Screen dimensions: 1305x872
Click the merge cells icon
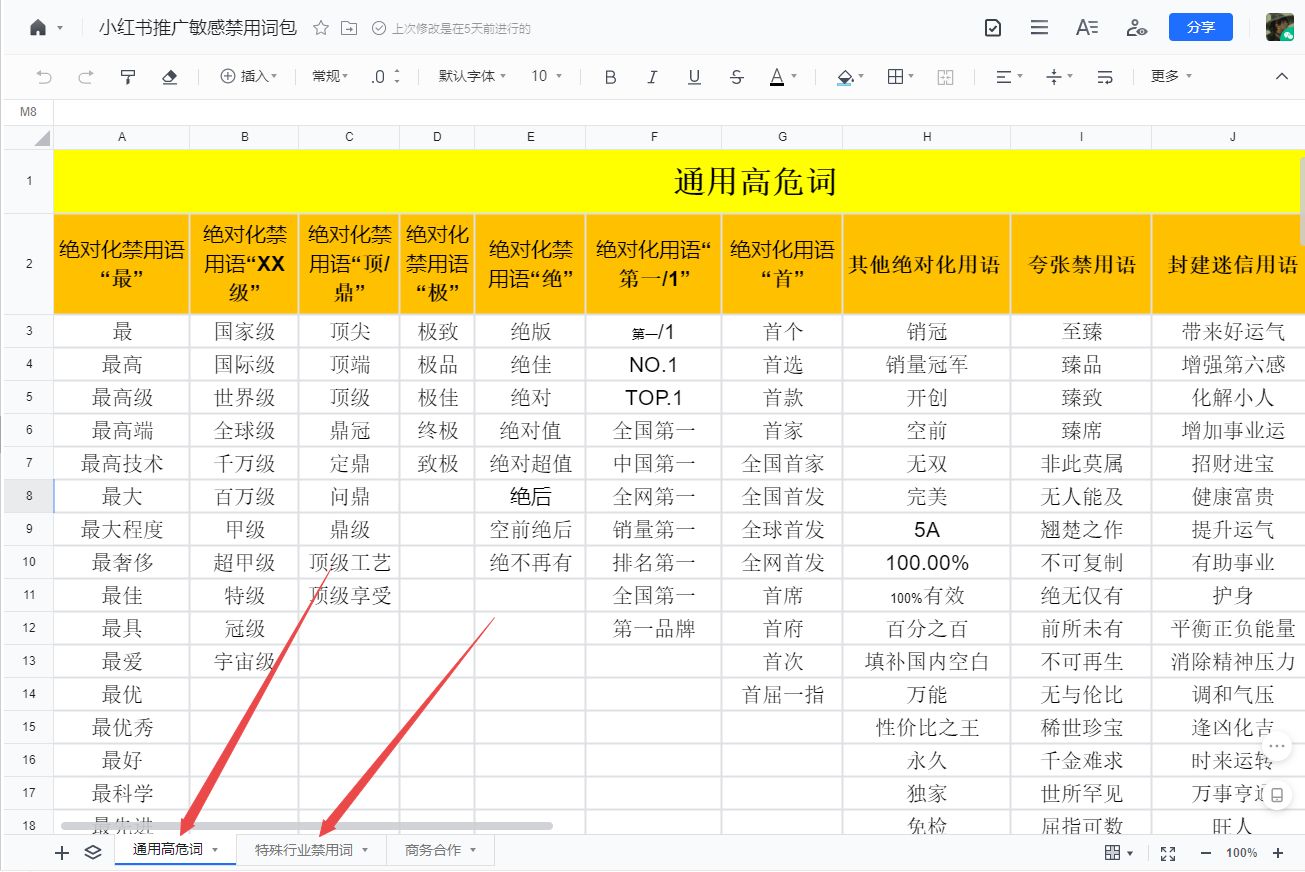[x=945, y=75]
